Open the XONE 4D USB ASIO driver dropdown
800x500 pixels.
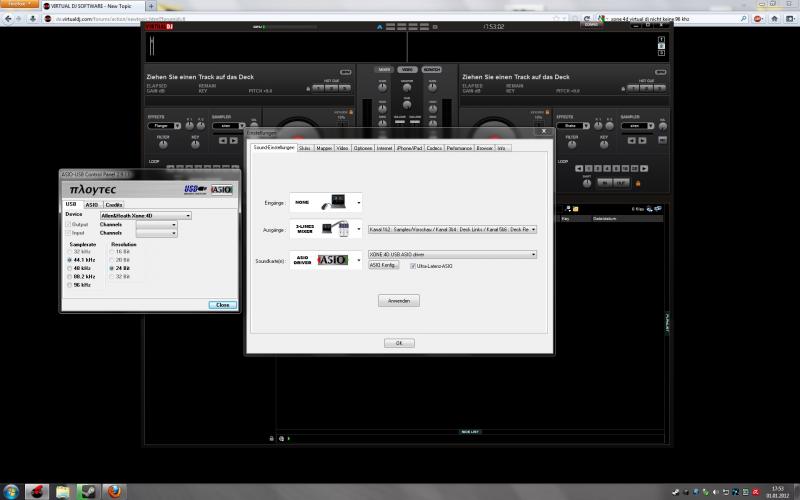[x=452, y=254]
